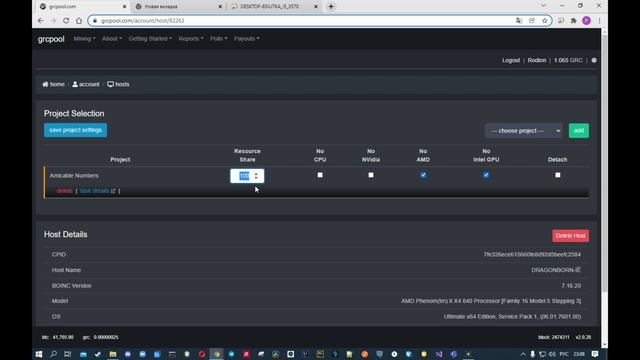Click the BOINC Version 7.16.20 value
This screenshot has height=360, width=640.
click(x=571, y=285)
